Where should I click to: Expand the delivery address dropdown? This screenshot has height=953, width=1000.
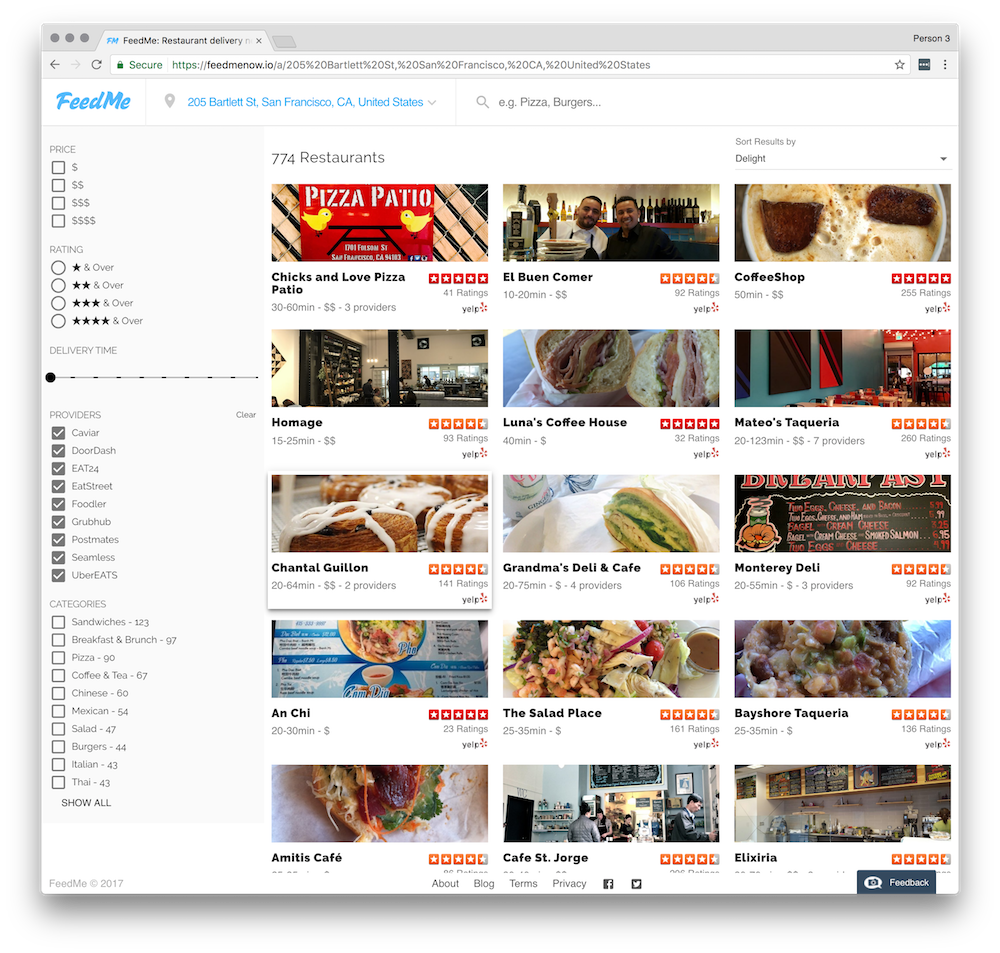tap(432, 102)
